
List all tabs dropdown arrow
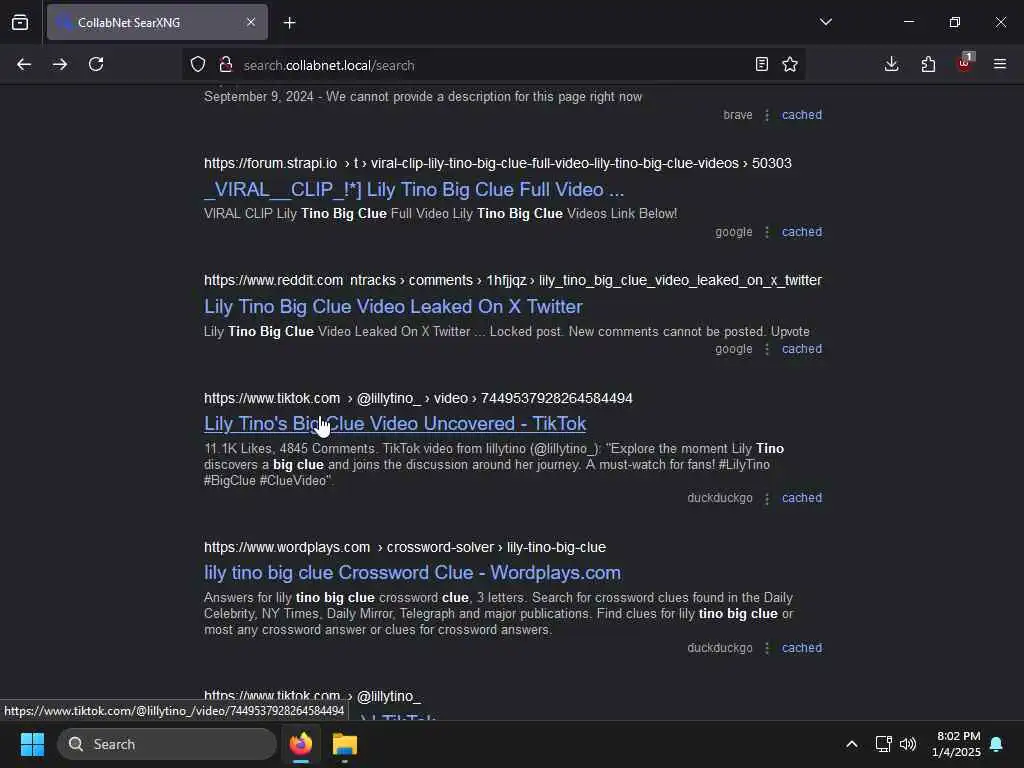coord(825,22)
